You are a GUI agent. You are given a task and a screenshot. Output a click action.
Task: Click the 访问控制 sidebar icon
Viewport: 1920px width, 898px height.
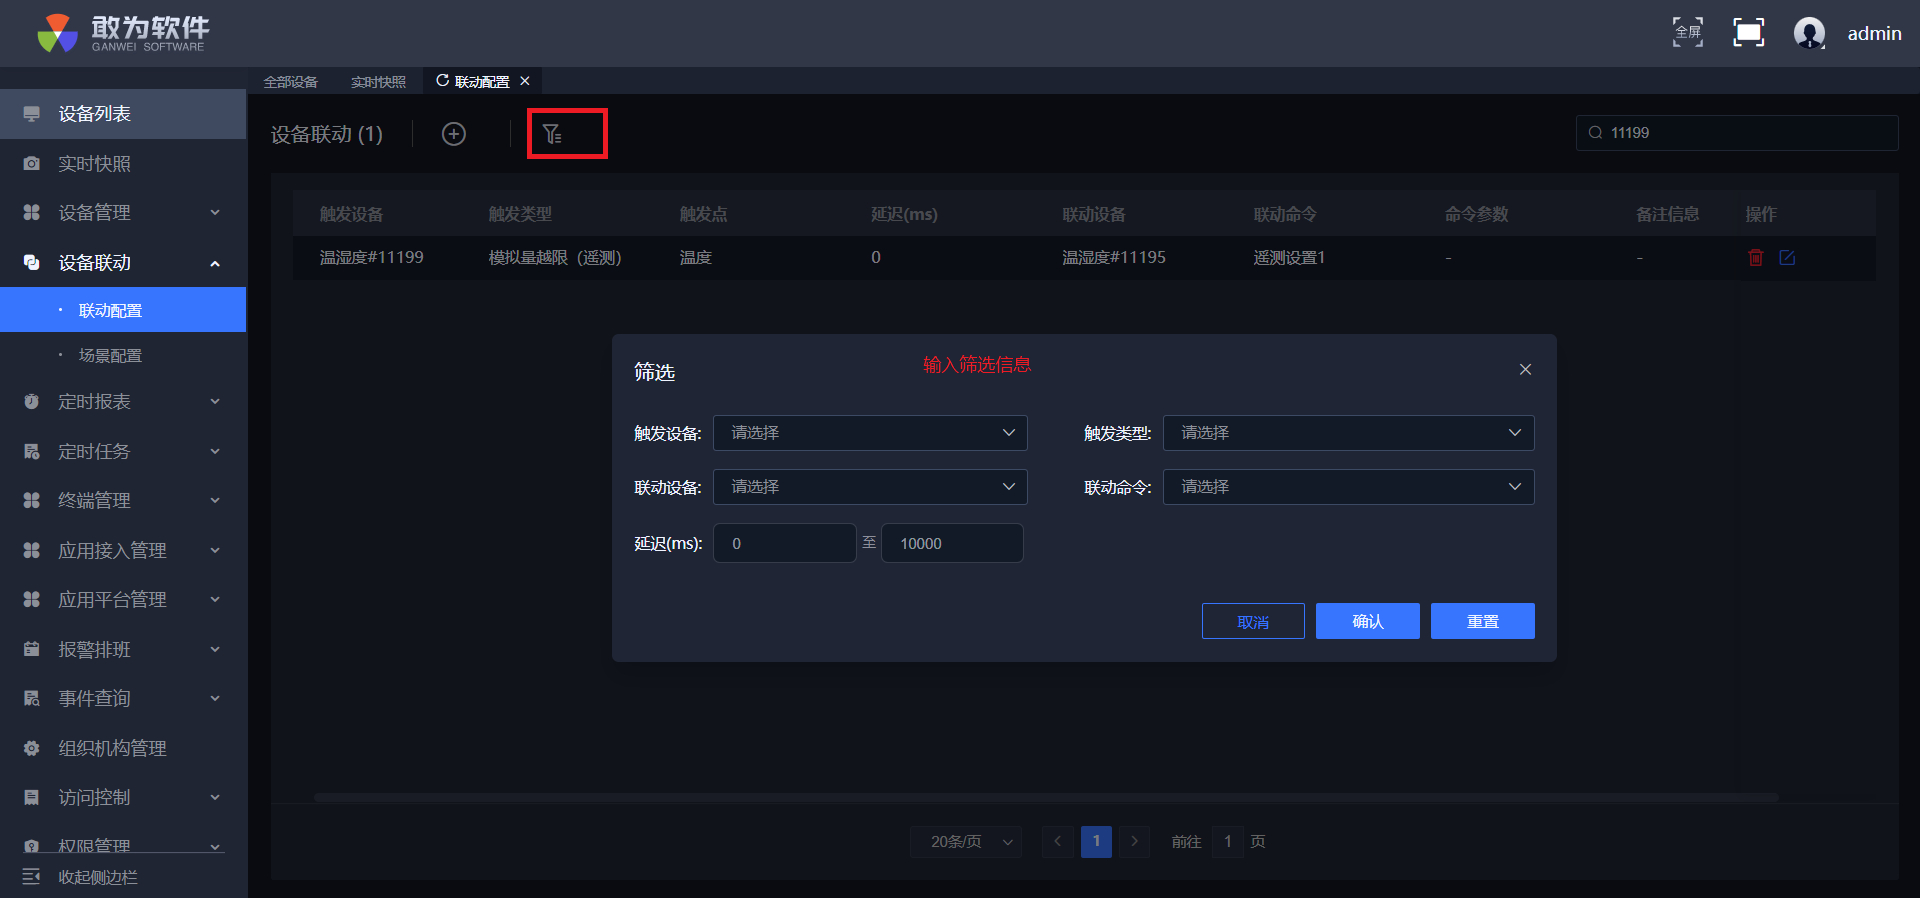coord(32,797)
